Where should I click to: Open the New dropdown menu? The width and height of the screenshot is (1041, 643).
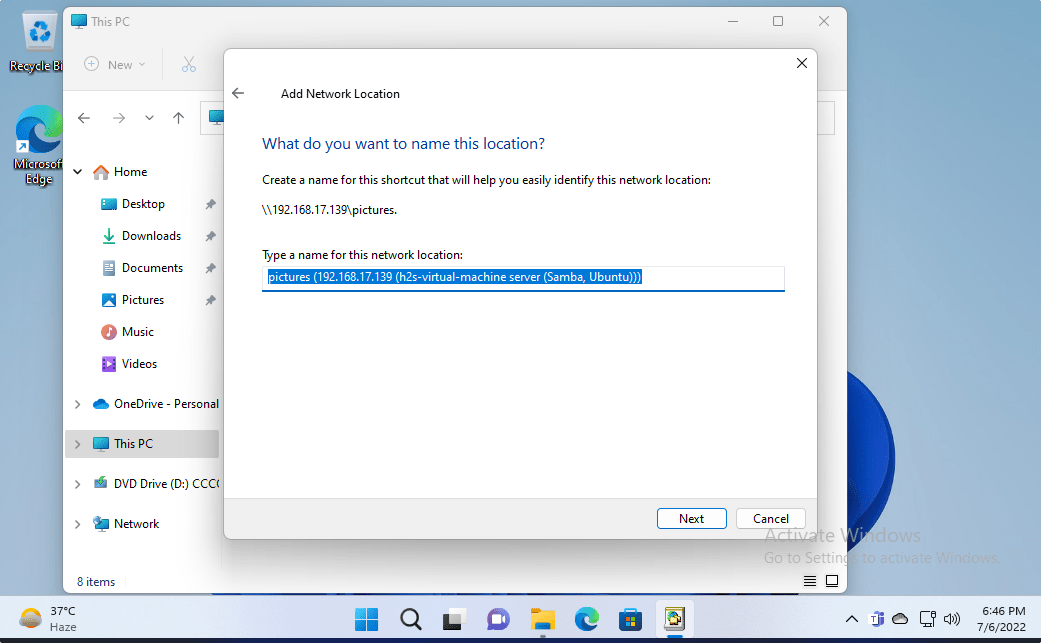[x=116, y=64]
